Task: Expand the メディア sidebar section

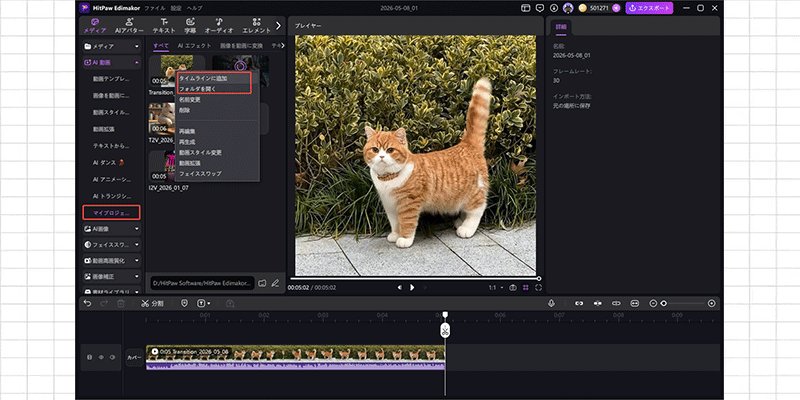Action: [112, 46]
